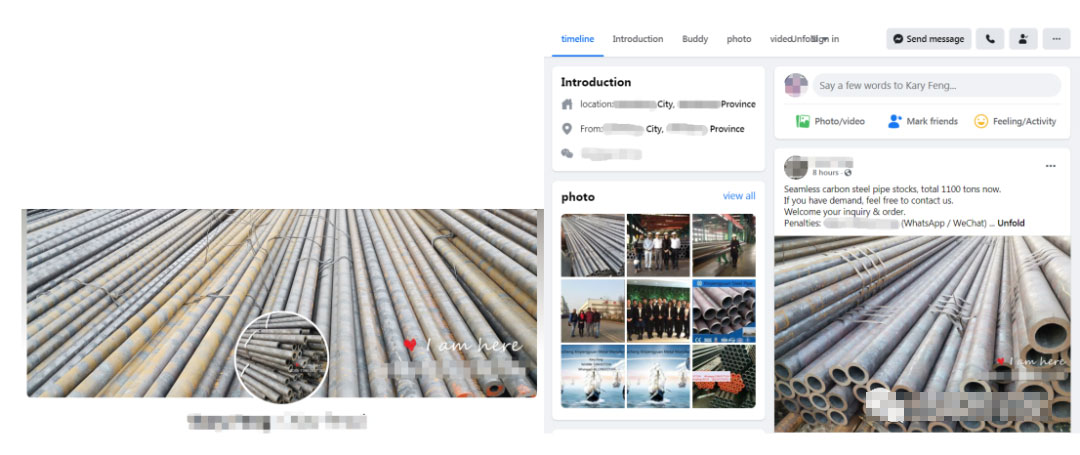Image resolution: width=1080 pixels, height=455 pixels.
Task: Open the Buddy tab
Action: point(695,39)
